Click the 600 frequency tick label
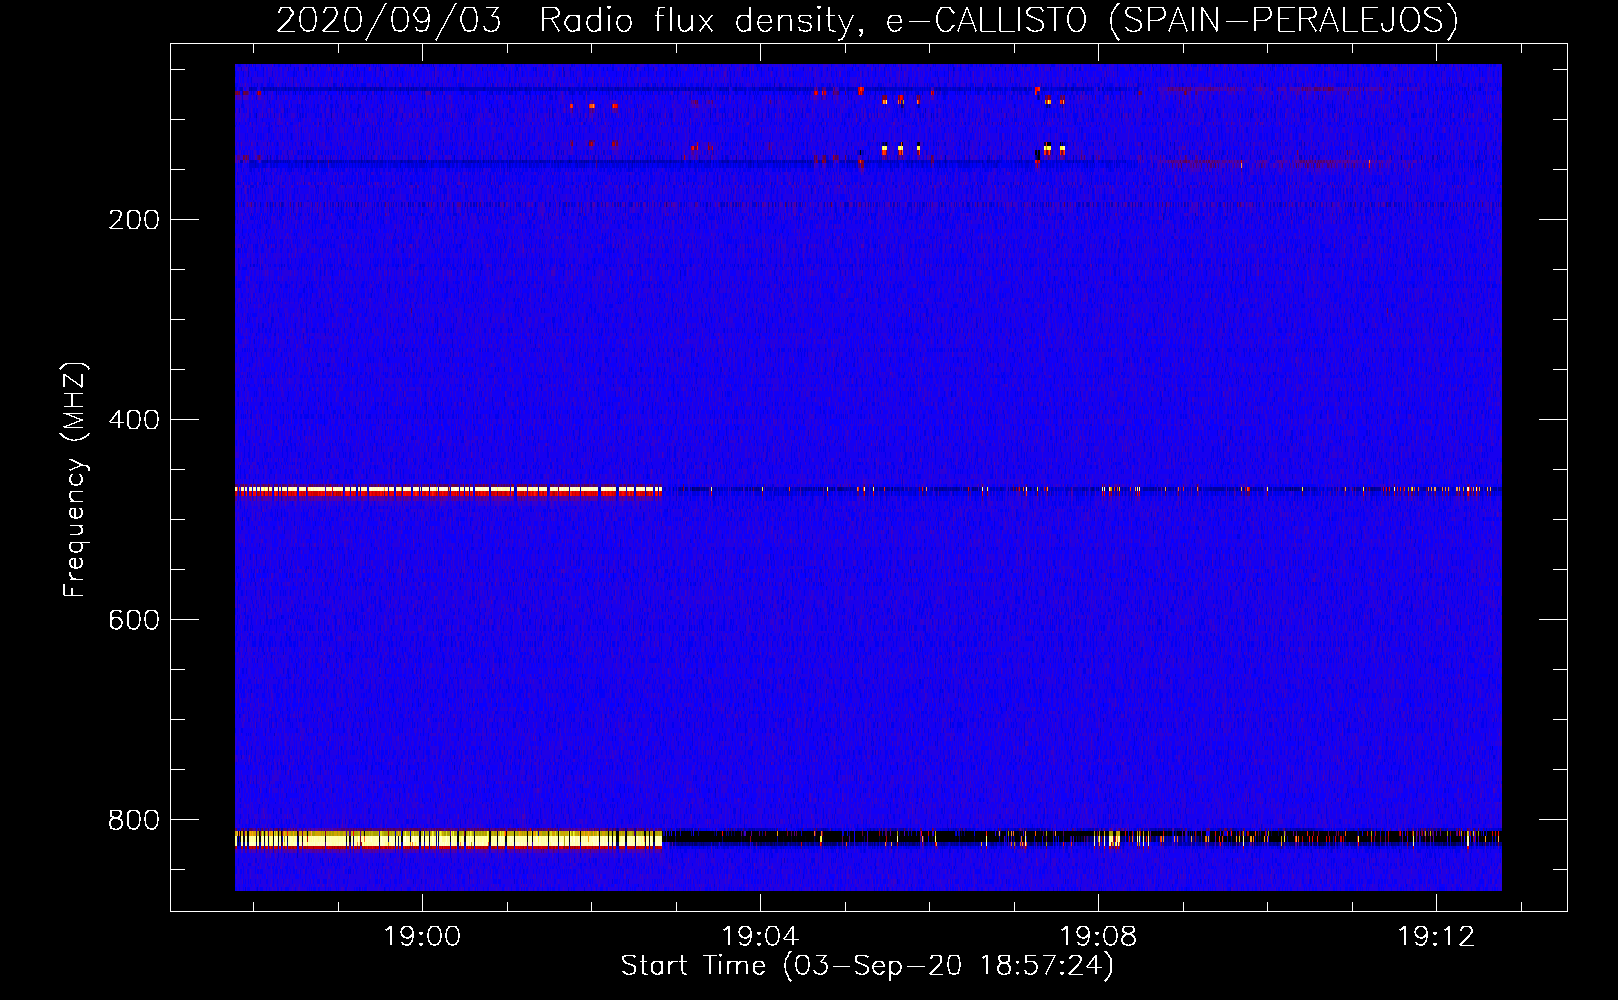Viewport: 1618px width, 1000px height. click(134, 620)
